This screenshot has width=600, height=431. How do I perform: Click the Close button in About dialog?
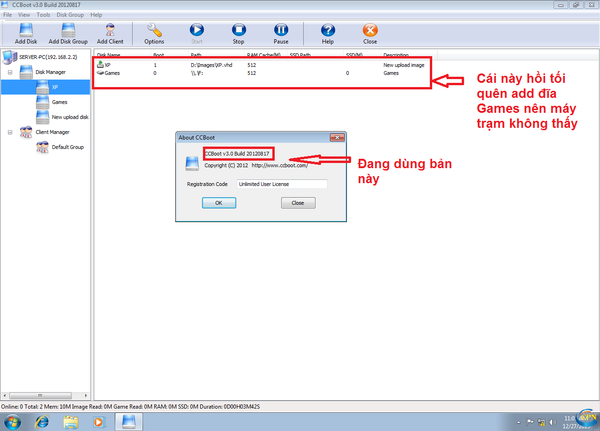tap(298, 203)
